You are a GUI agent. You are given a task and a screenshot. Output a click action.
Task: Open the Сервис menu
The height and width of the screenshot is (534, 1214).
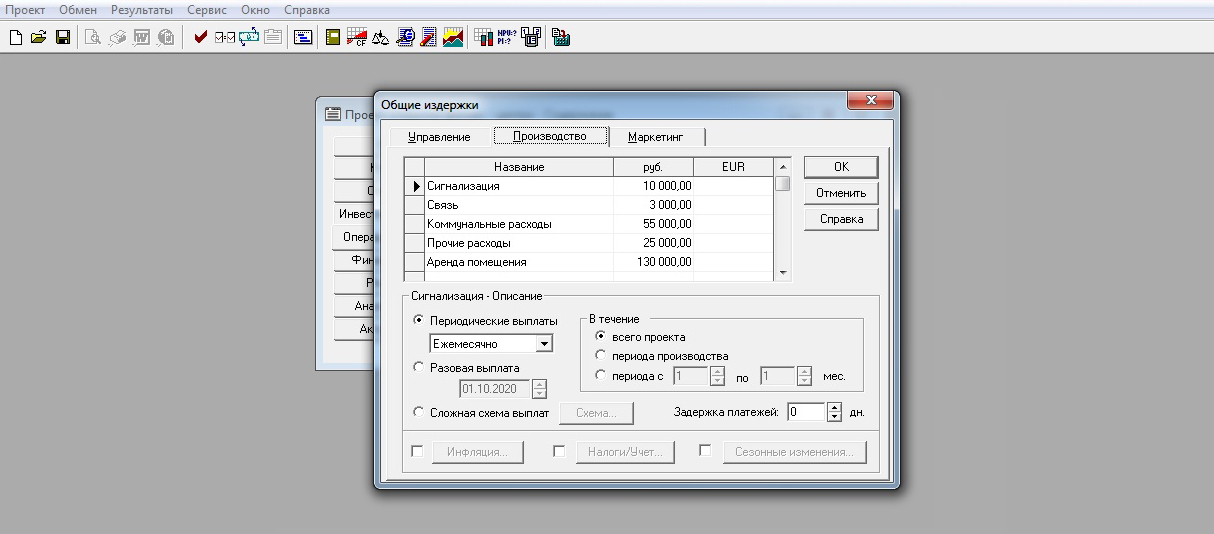208,9
